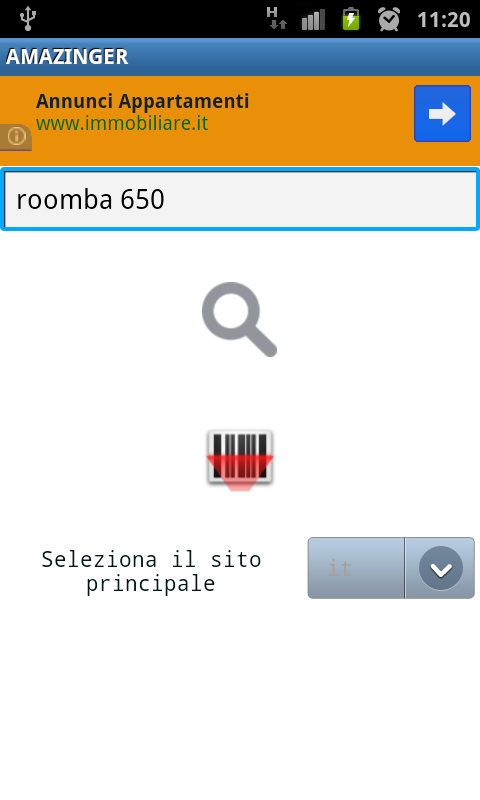Viewport: 480px width, 800px height.
Task: Tap the AMAZINGER title bar
Action: tap(240, 57)
